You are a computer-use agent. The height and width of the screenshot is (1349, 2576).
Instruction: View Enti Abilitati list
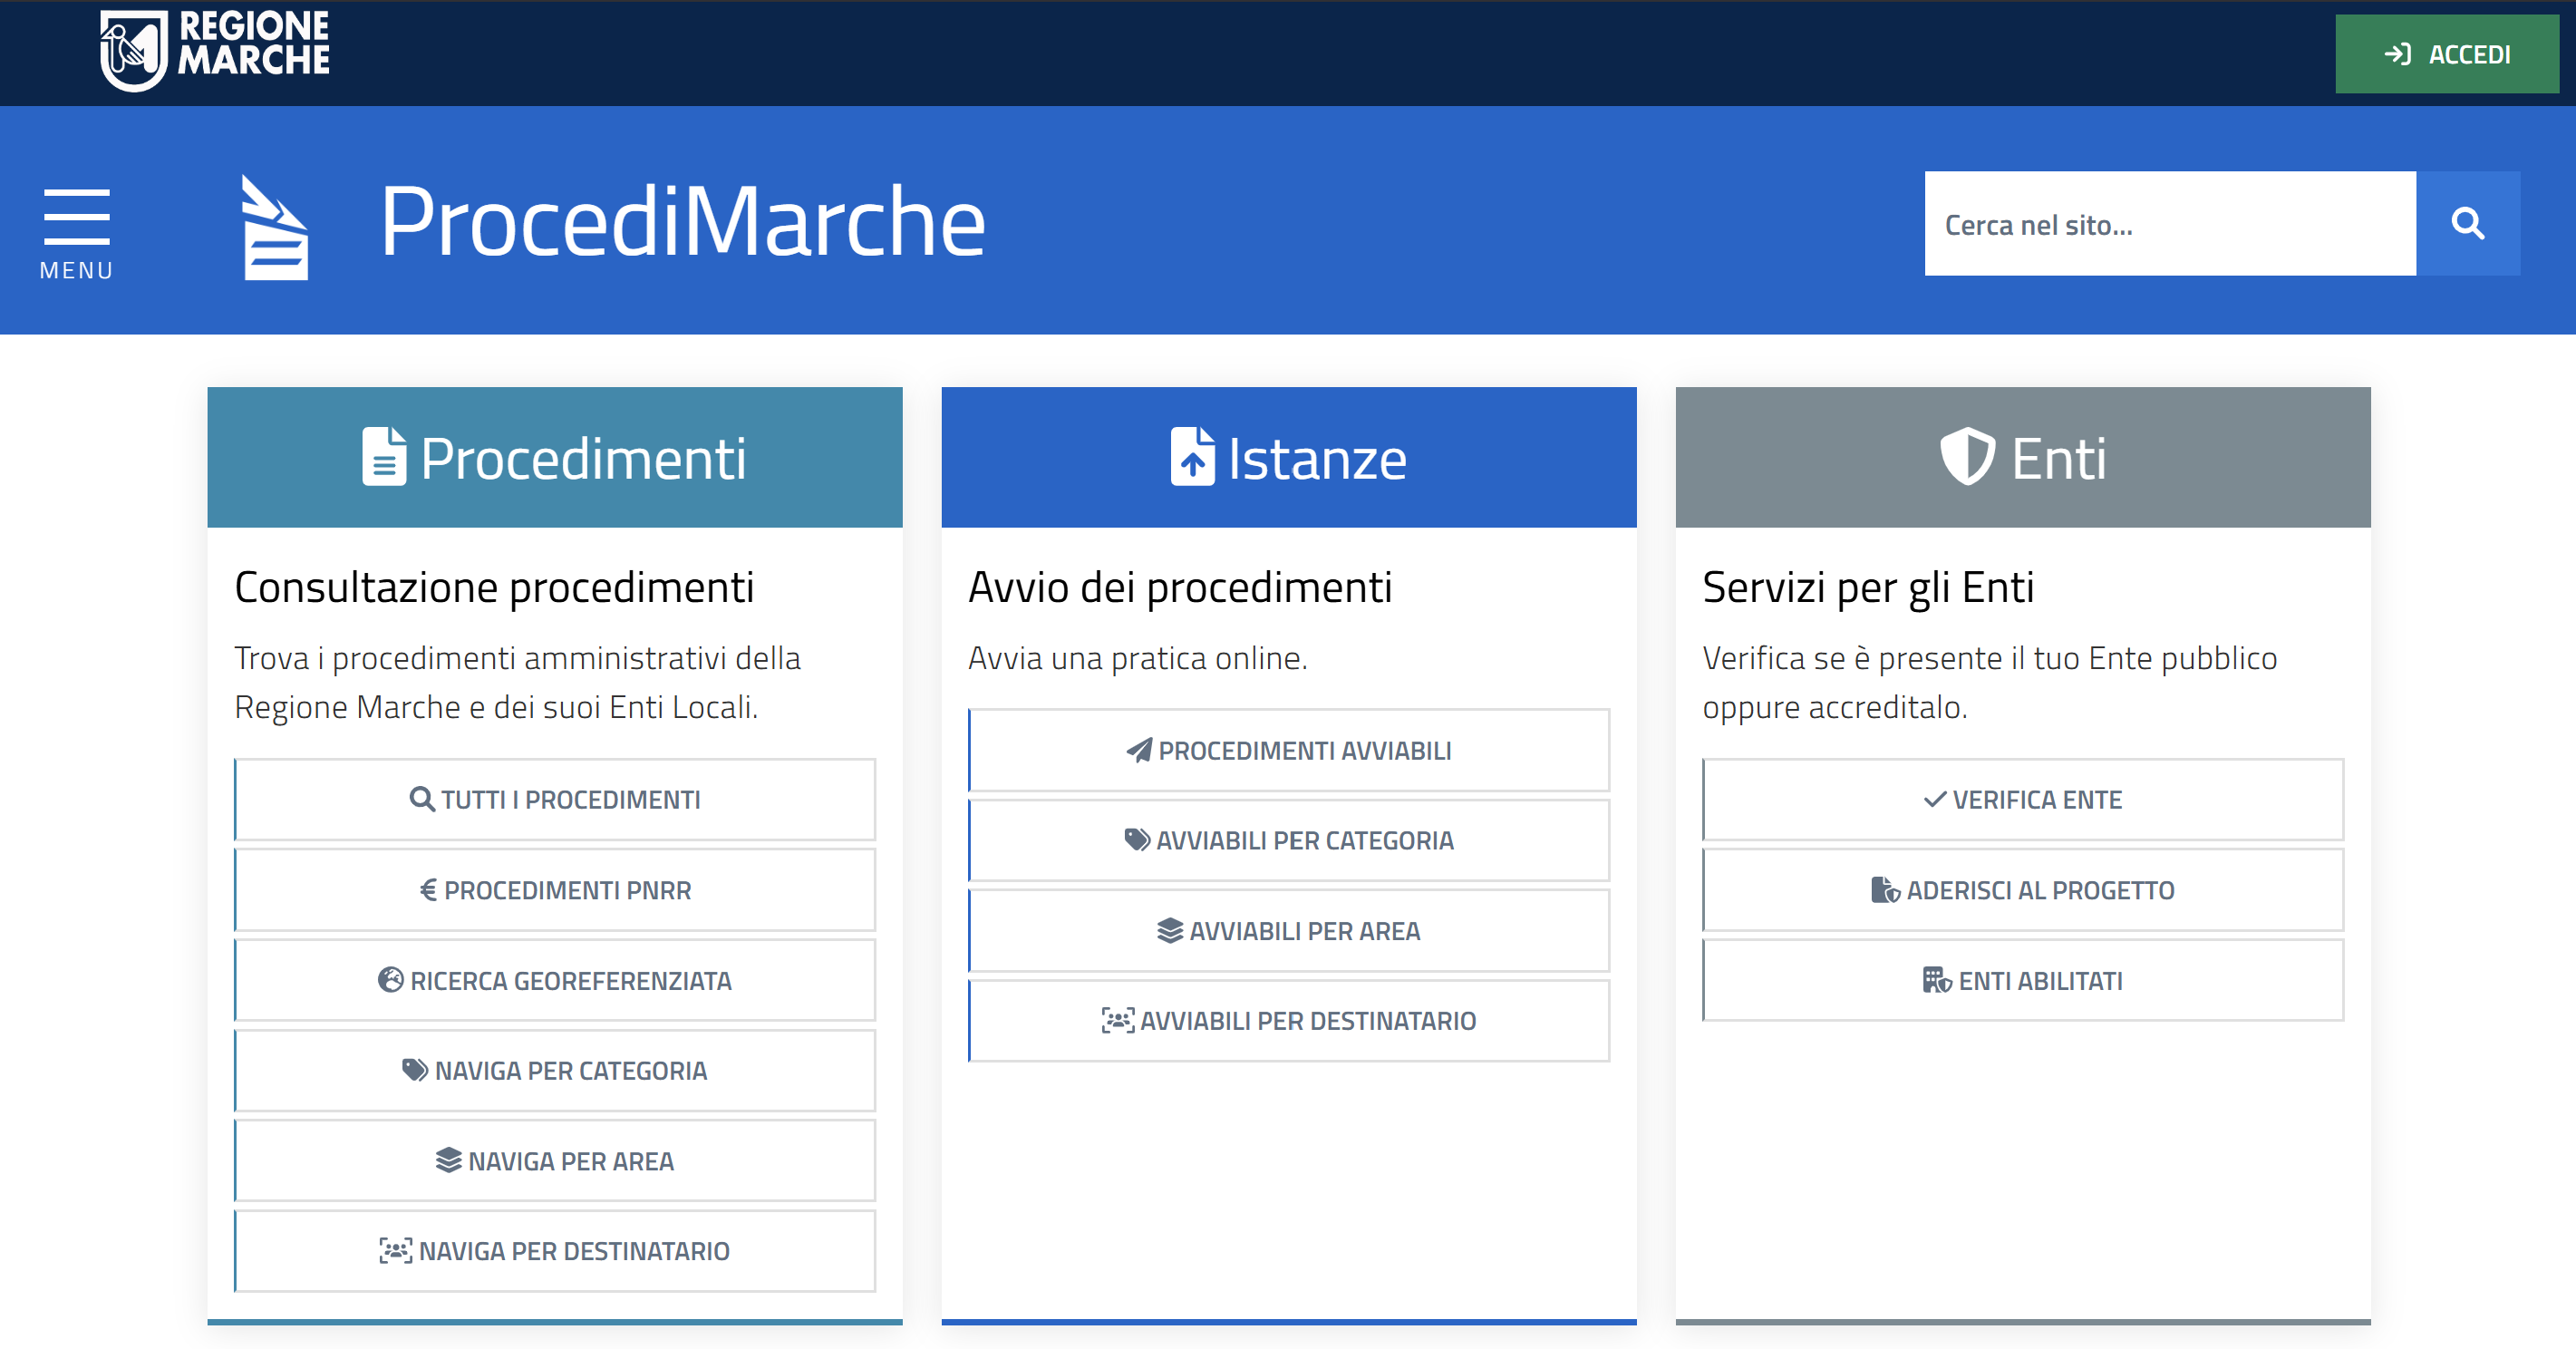coord(2022,980)
